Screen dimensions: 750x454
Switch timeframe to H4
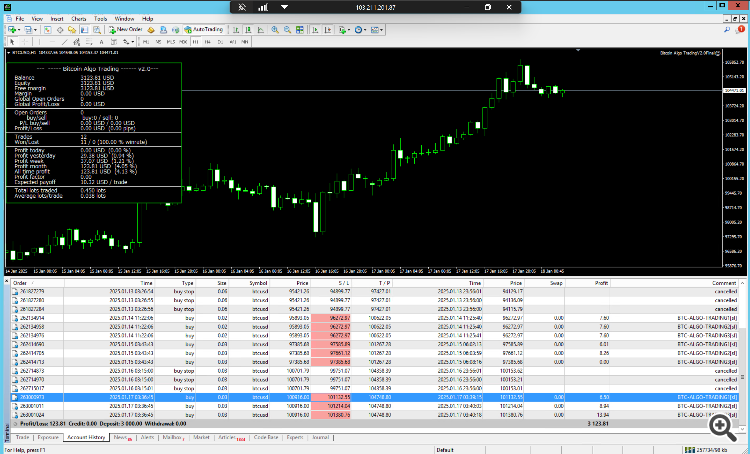(x=208, y=42)
